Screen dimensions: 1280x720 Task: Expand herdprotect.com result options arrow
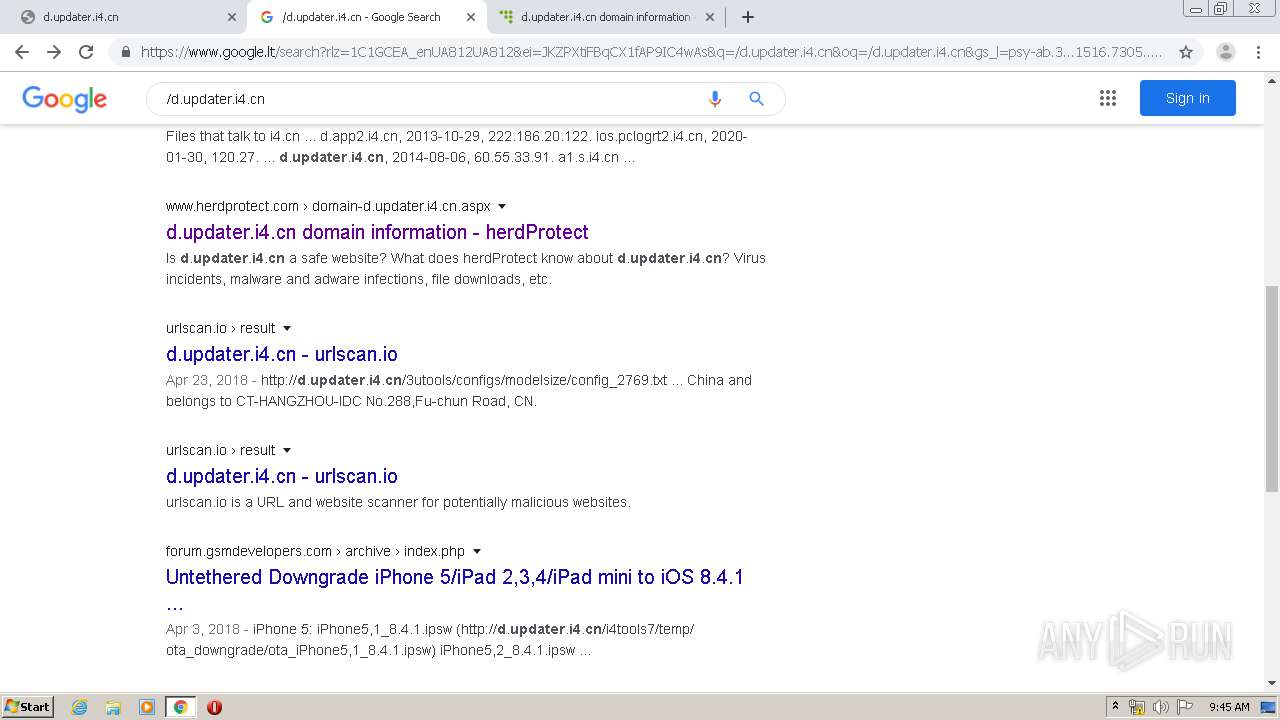point(502,207)
